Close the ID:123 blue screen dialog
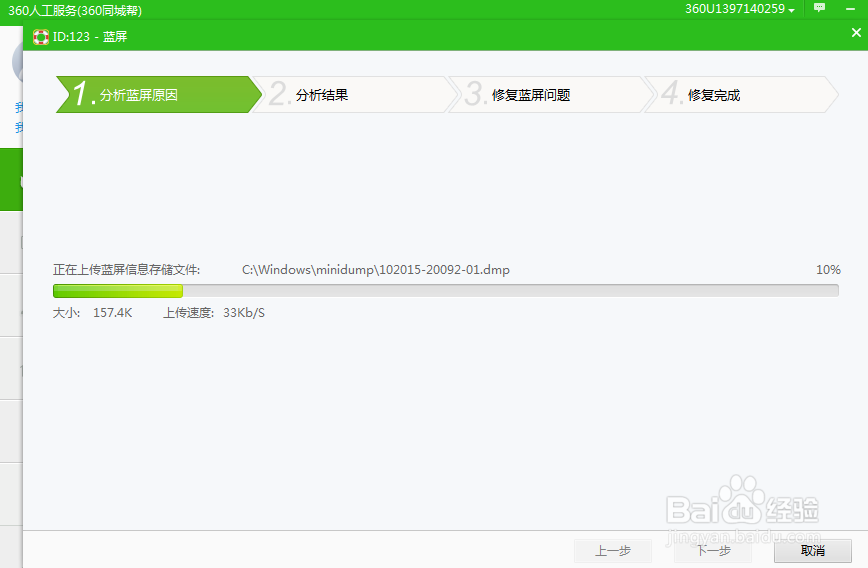 (x=856, y=33)
